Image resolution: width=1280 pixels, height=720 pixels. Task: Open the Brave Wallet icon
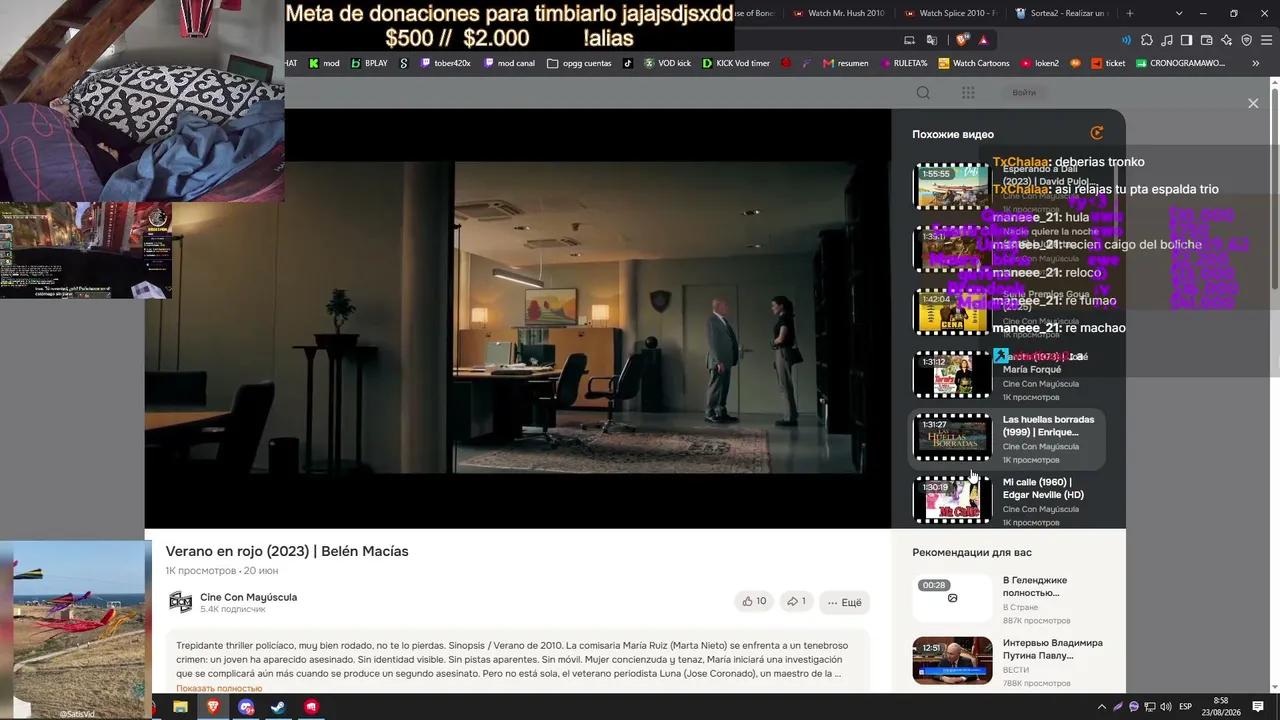click(x=1206, y=40)
